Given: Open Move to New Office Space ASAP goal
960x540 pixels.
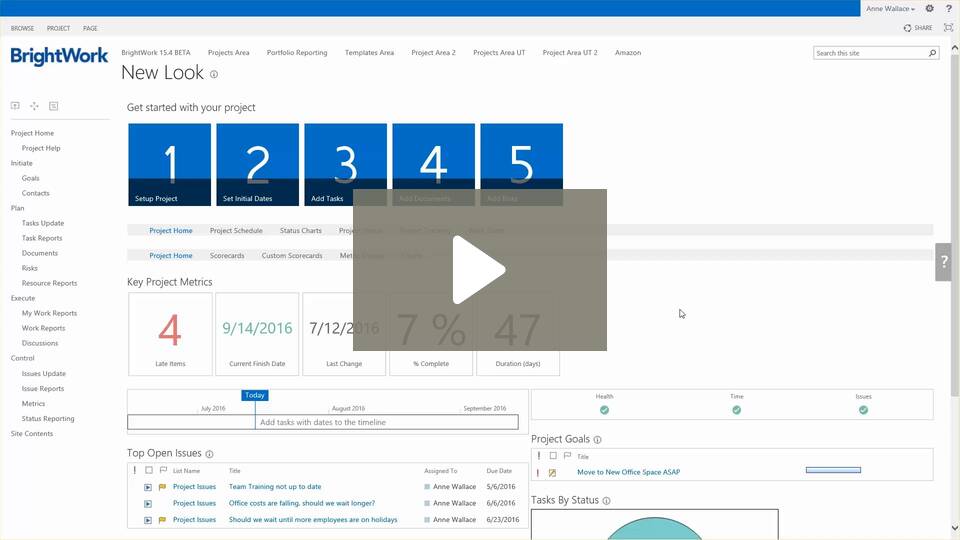Looking at the screenshot, I should point(628,472).
